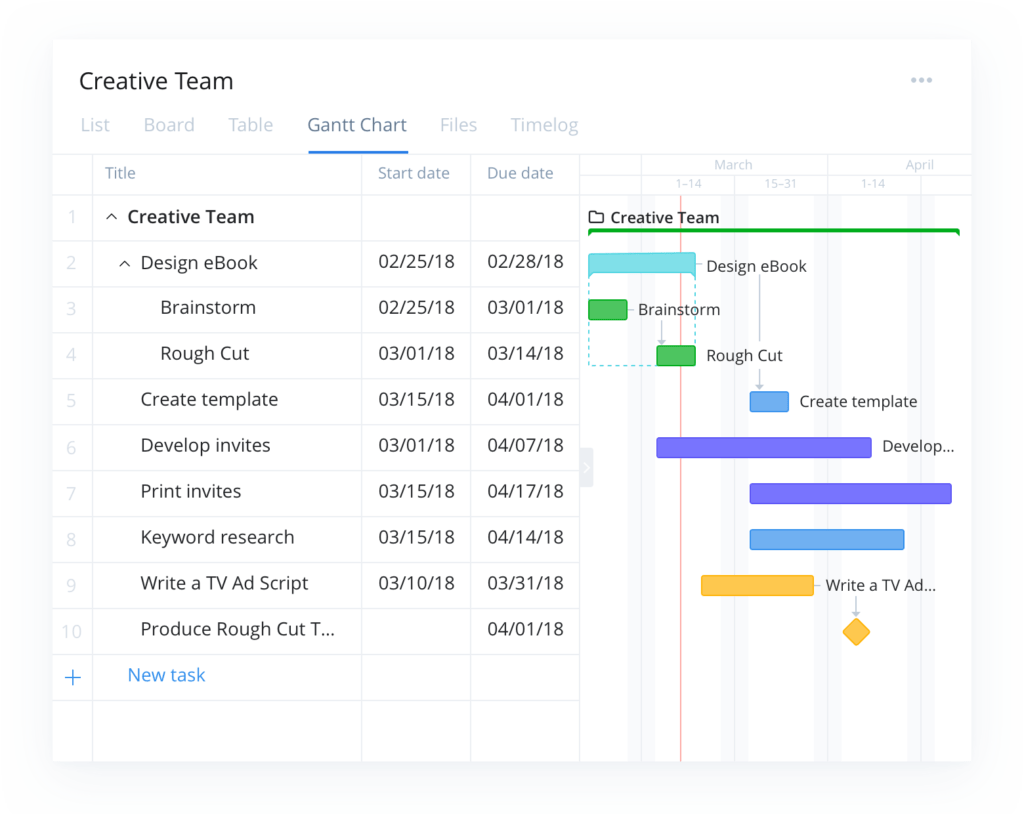Viewport: 1024px width, 814px height.
Task: Collapse the Creative Team group
Action: pos(111,217)
